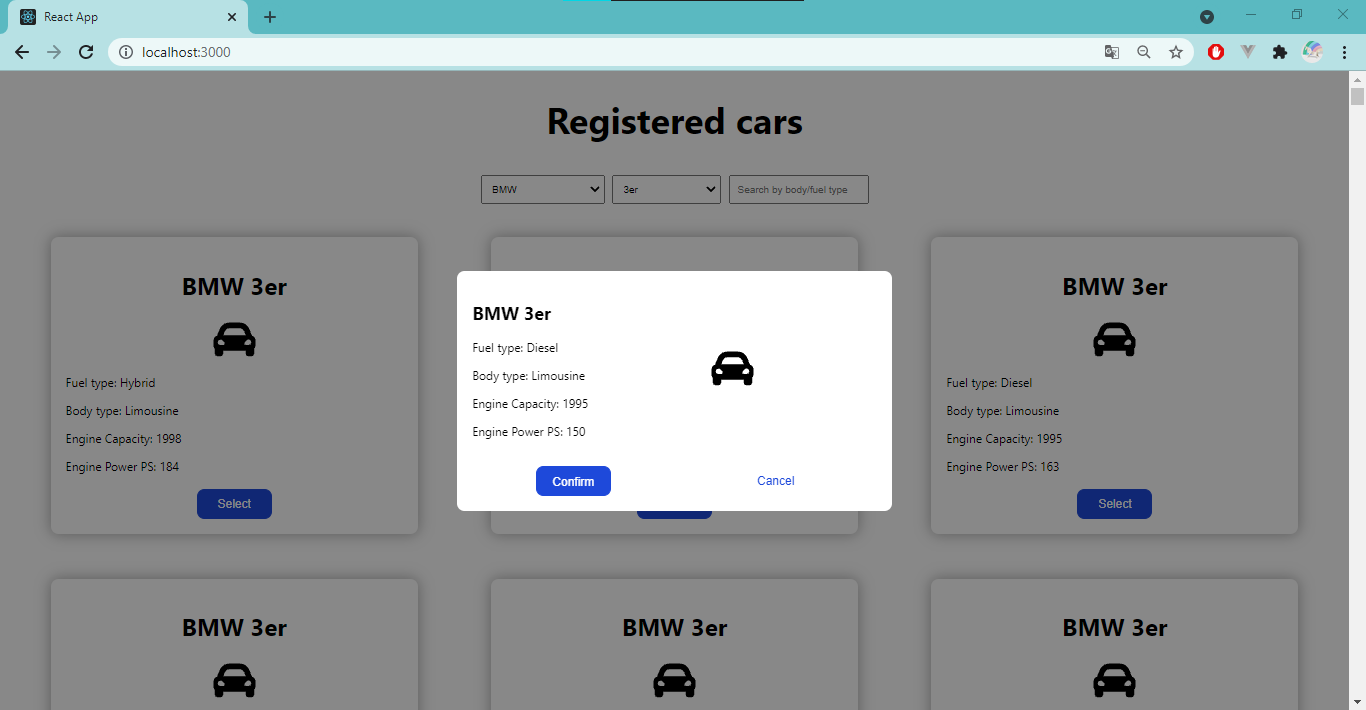Open the BMW brand dropdown
Viewport: 1366px width, 710px height.
click(x=542, y=189)
